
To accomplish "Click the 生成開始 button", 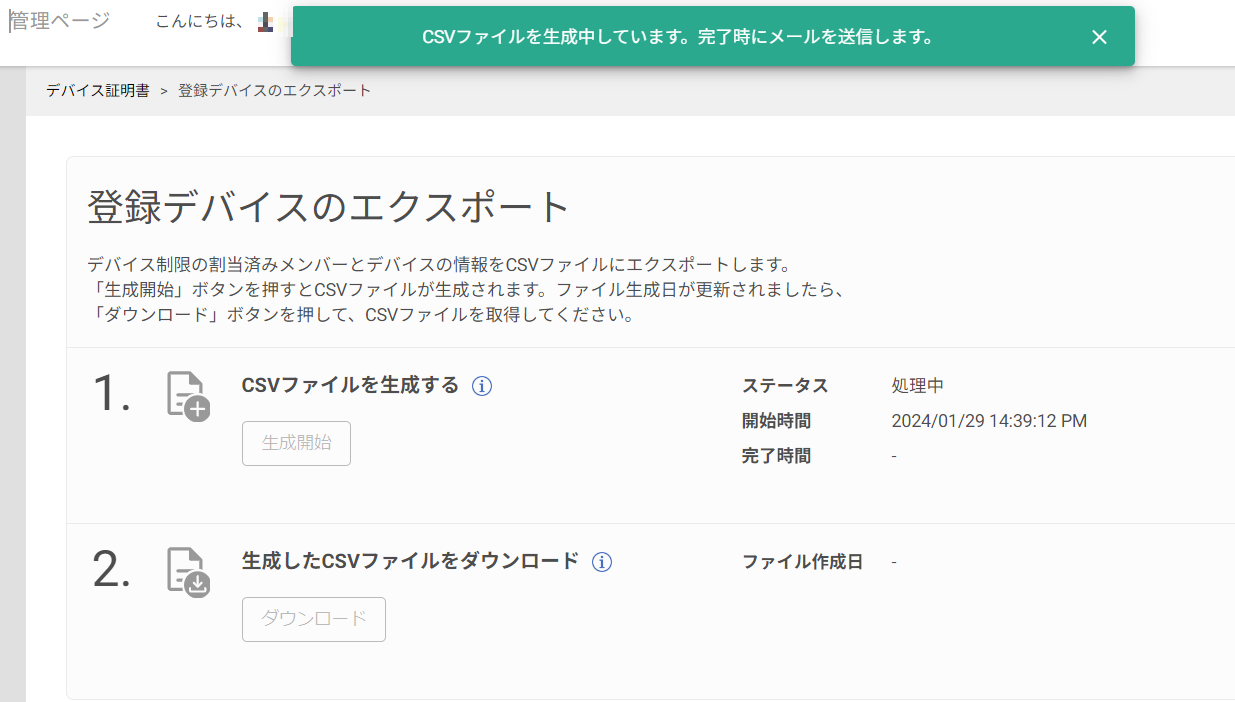I will coord(296,443).
